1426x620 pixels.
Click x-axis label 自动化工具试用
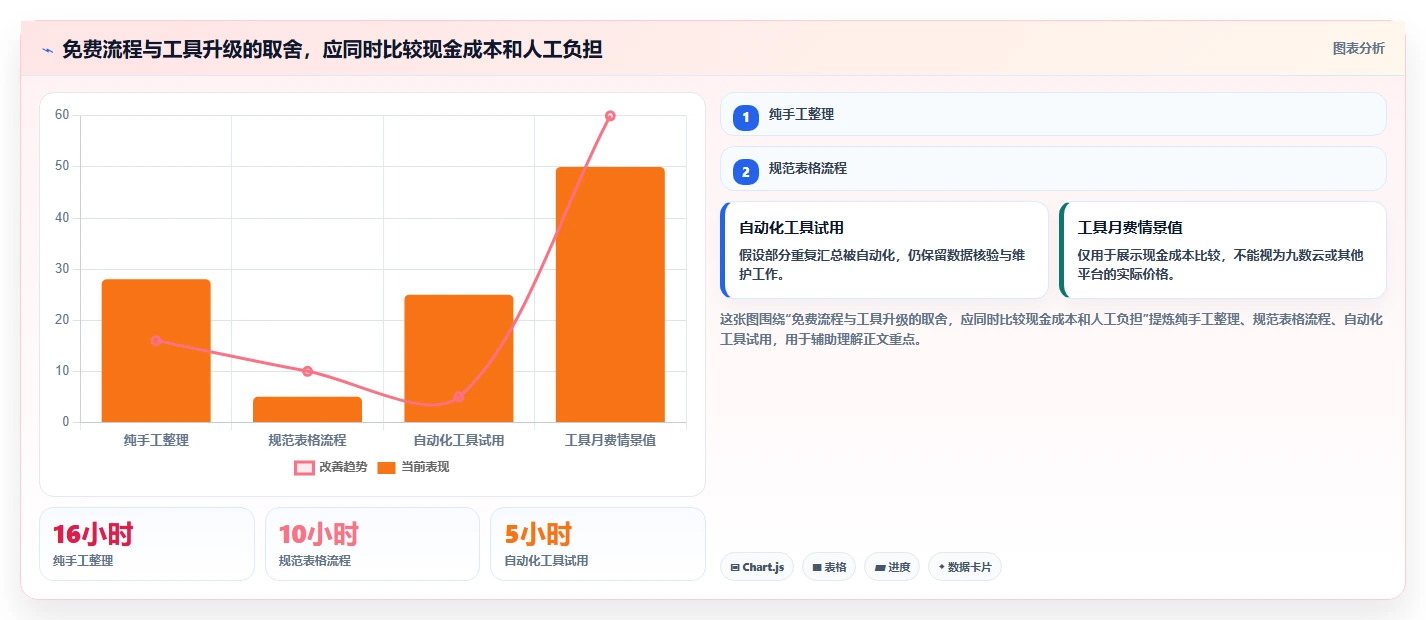[x=458, y=440]
